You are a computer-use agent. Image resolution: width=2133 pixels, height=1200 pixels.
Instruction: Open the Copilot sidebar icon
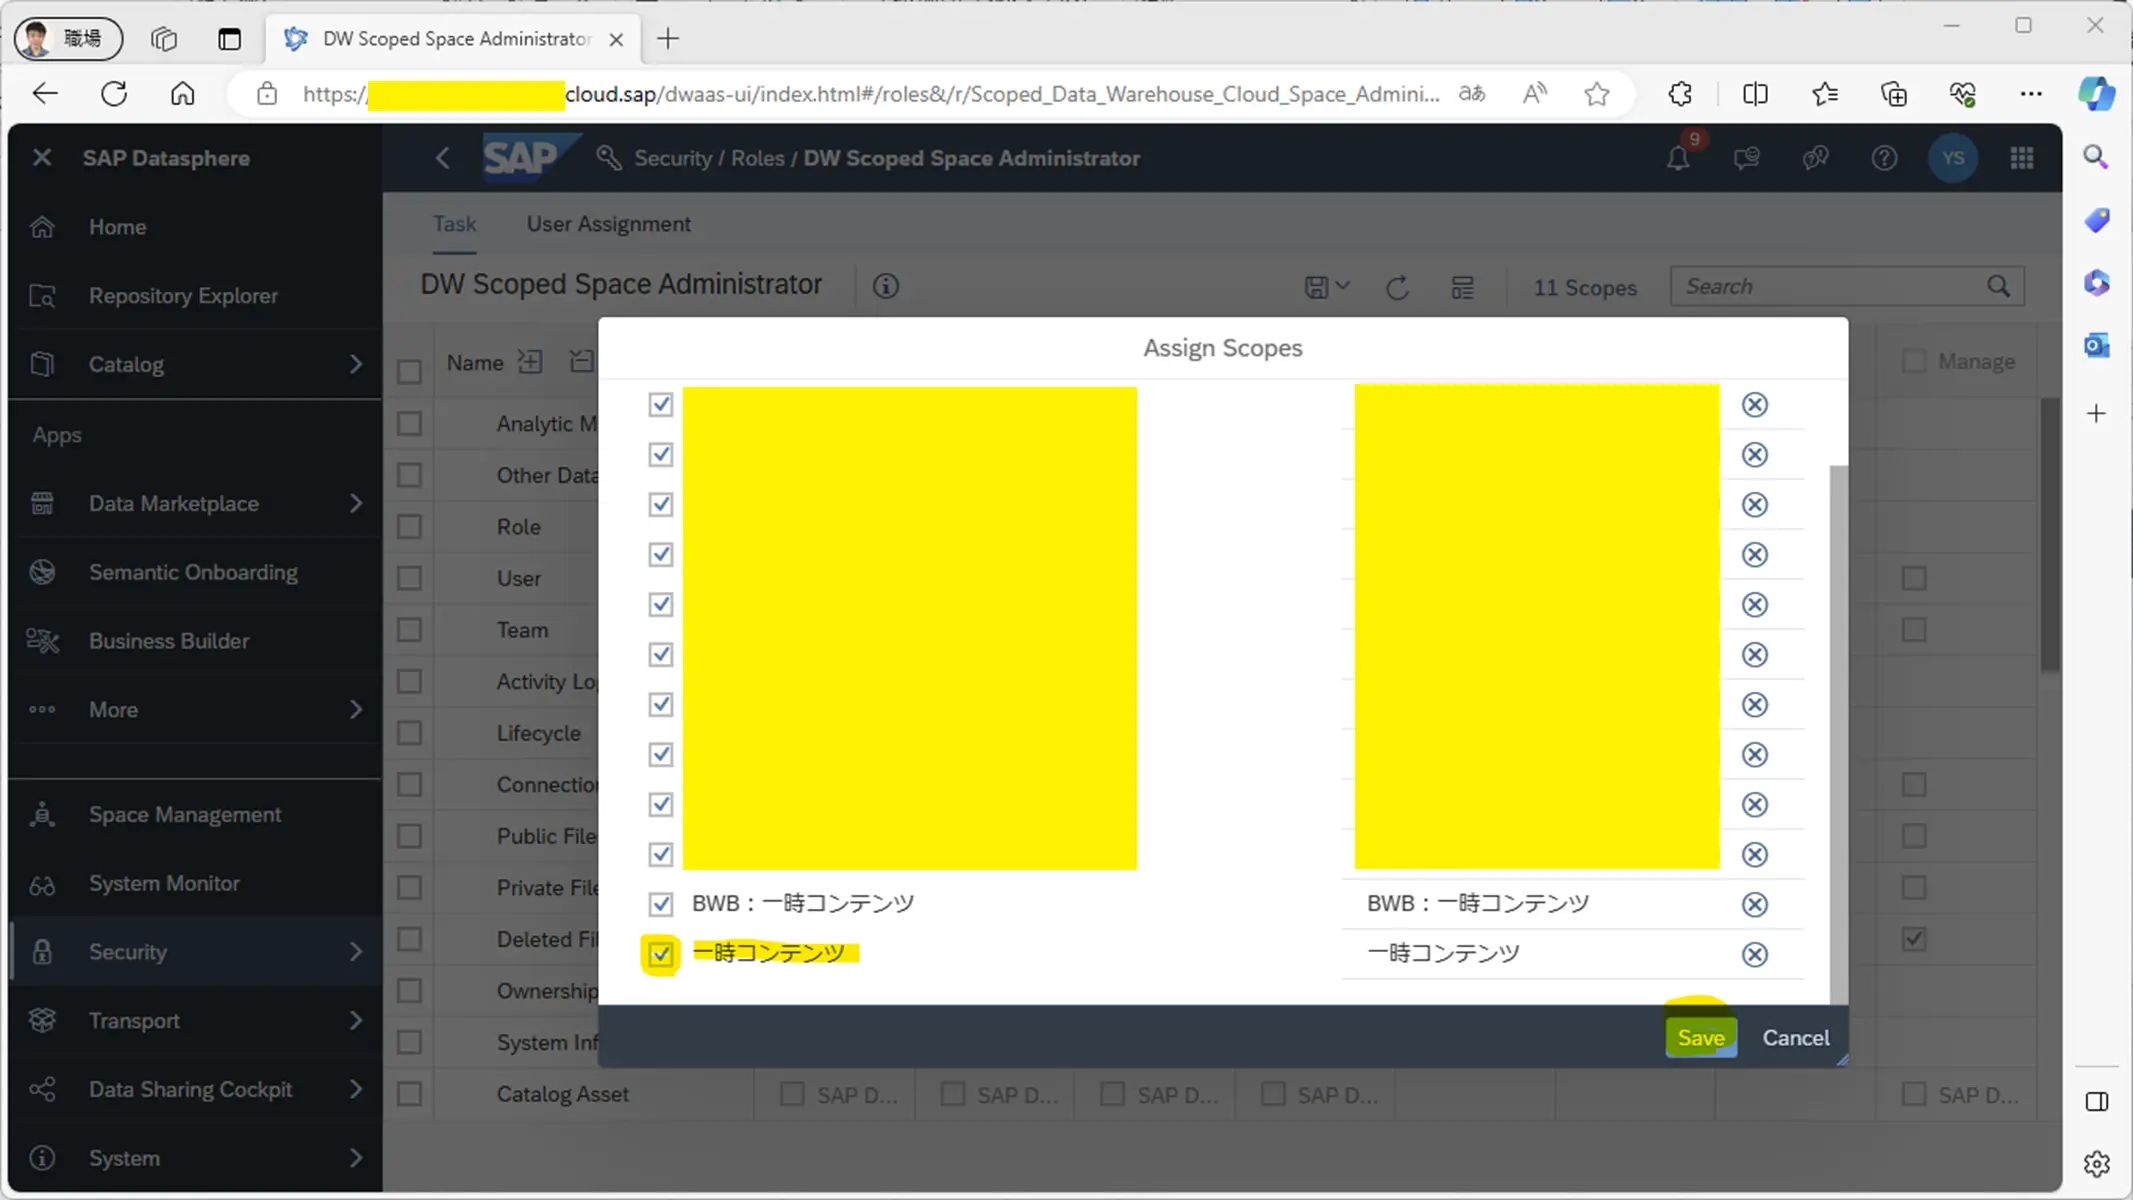pyautogui.click(x=2096, y=94)
